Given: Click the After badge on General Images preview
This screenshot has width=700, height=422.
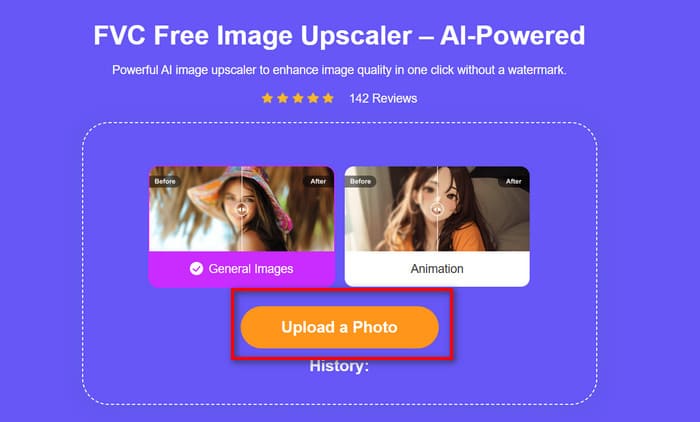Looking at the screenshot, I should [318, 181].
